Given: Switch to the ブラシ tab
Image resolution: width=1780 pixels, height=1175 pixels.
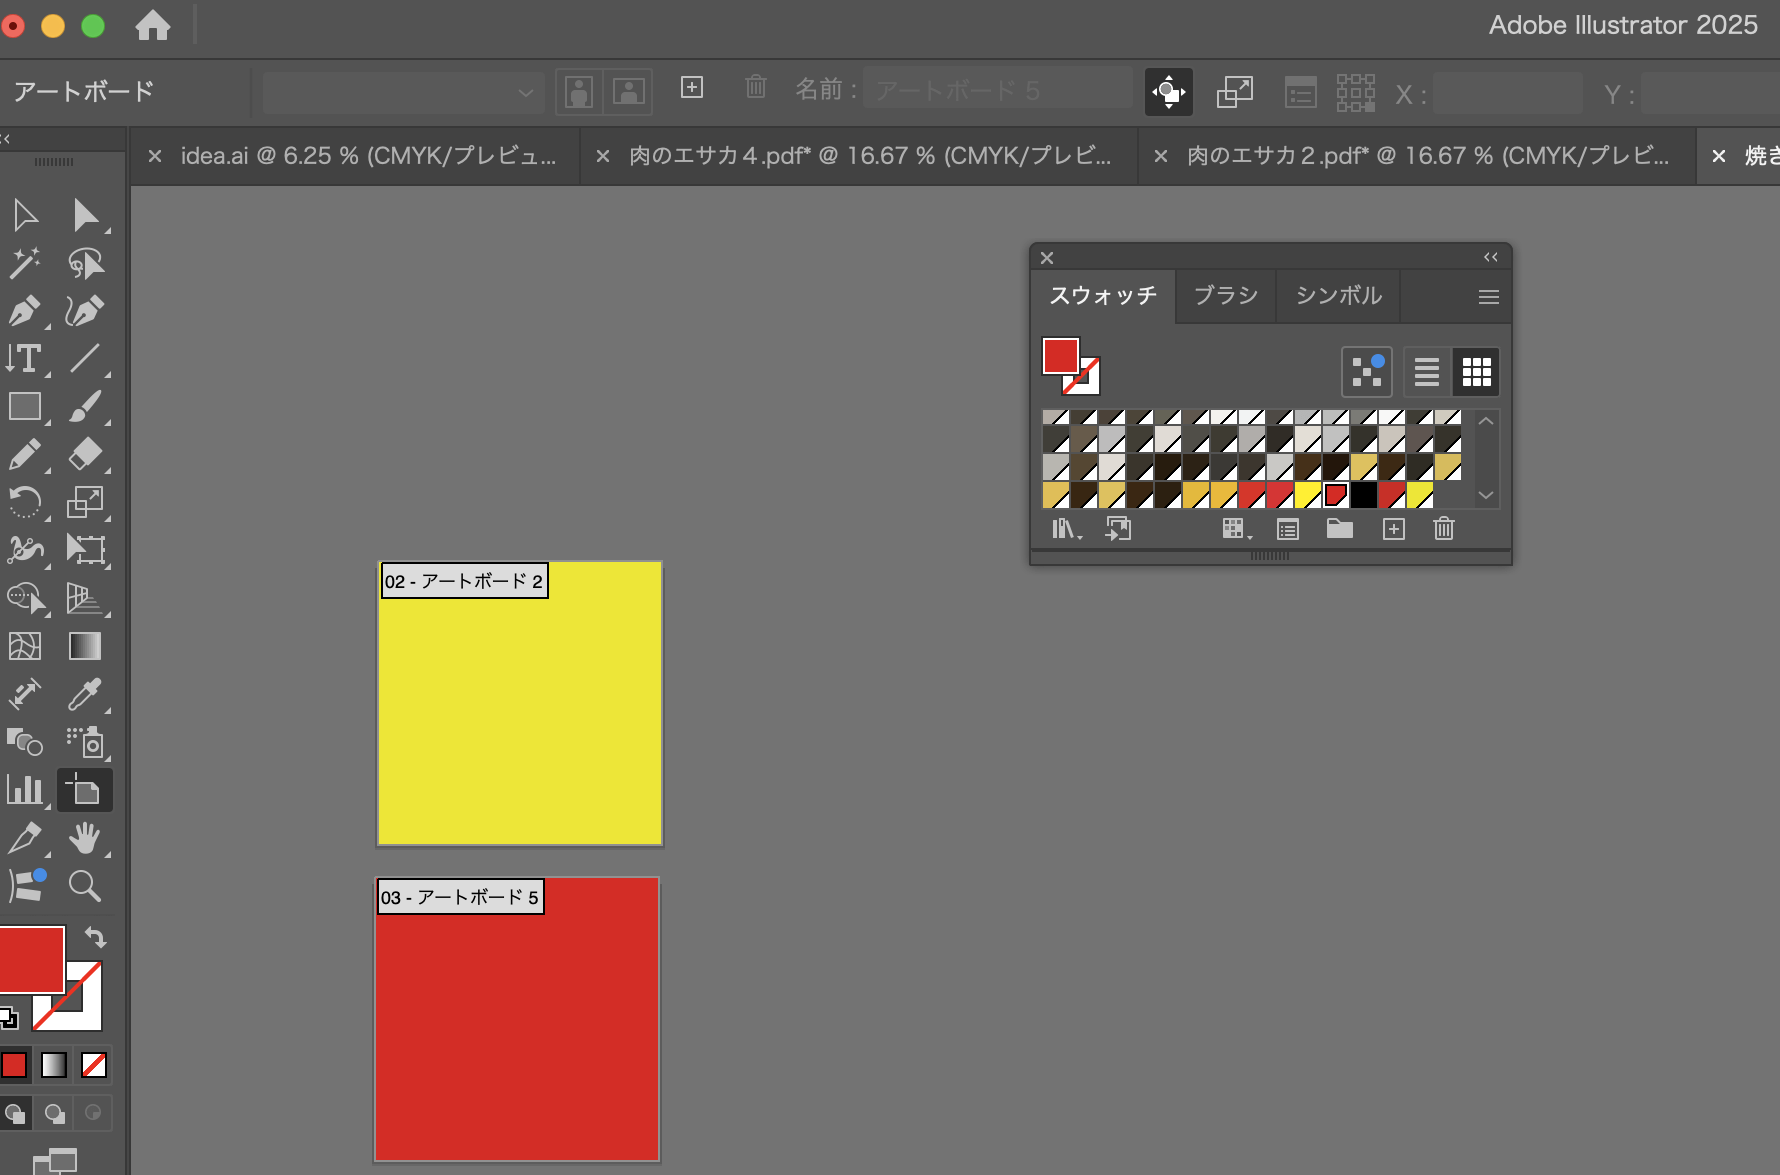Looking at the screenshot, I should tap(1226, 296).
